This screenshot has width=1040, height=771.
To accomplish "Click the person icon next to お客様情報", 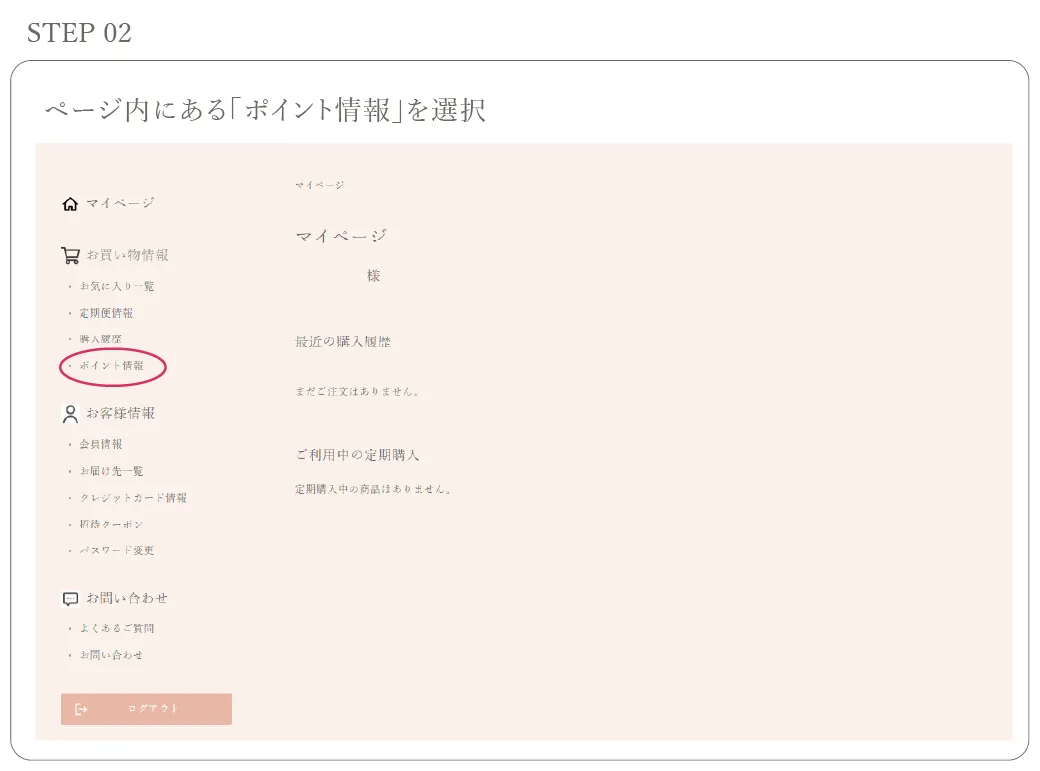I will [x=70, y=412].
